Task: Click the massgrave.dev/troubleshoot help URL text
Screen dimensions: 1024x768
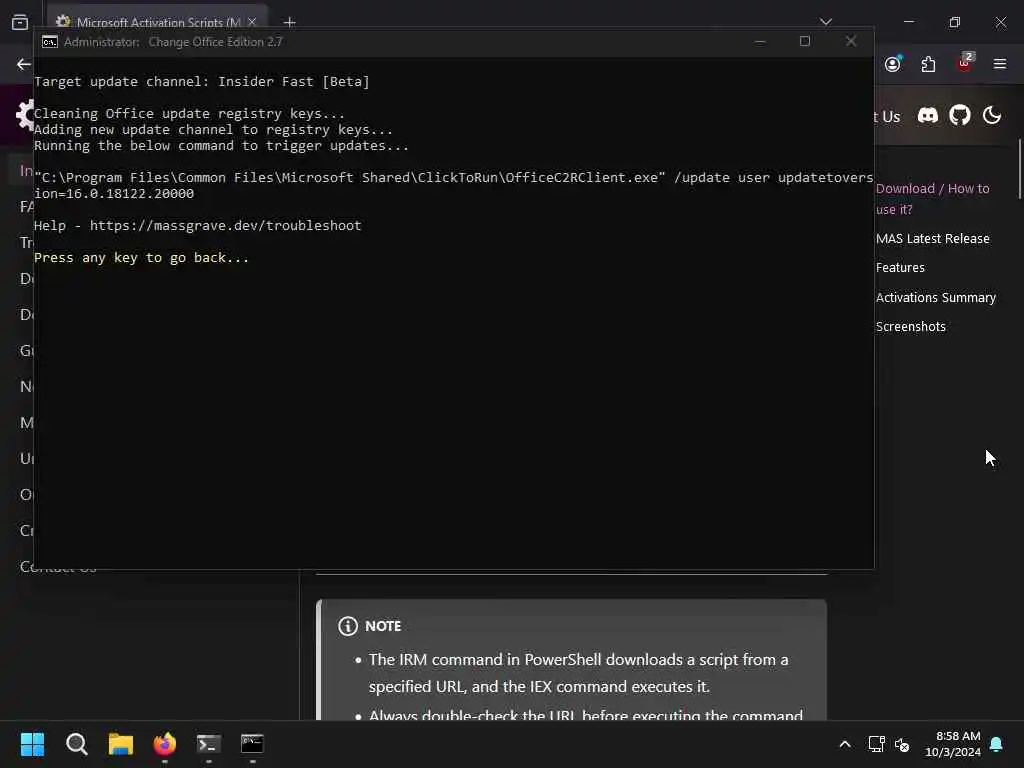Action: pos(225,225)
